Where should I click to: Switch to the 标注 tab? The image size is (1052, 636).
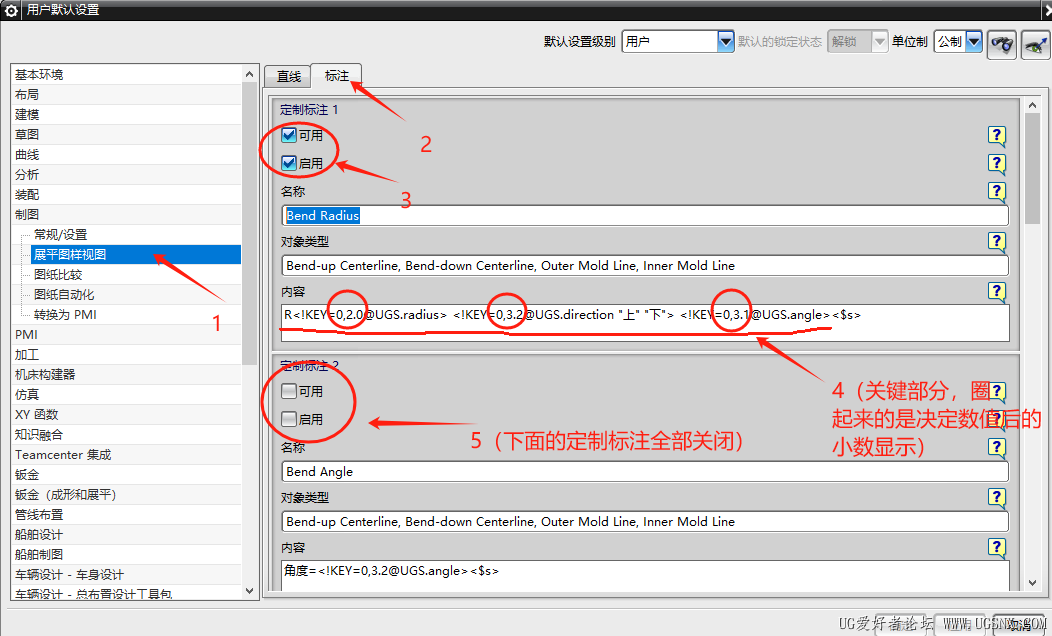point(337,76)
